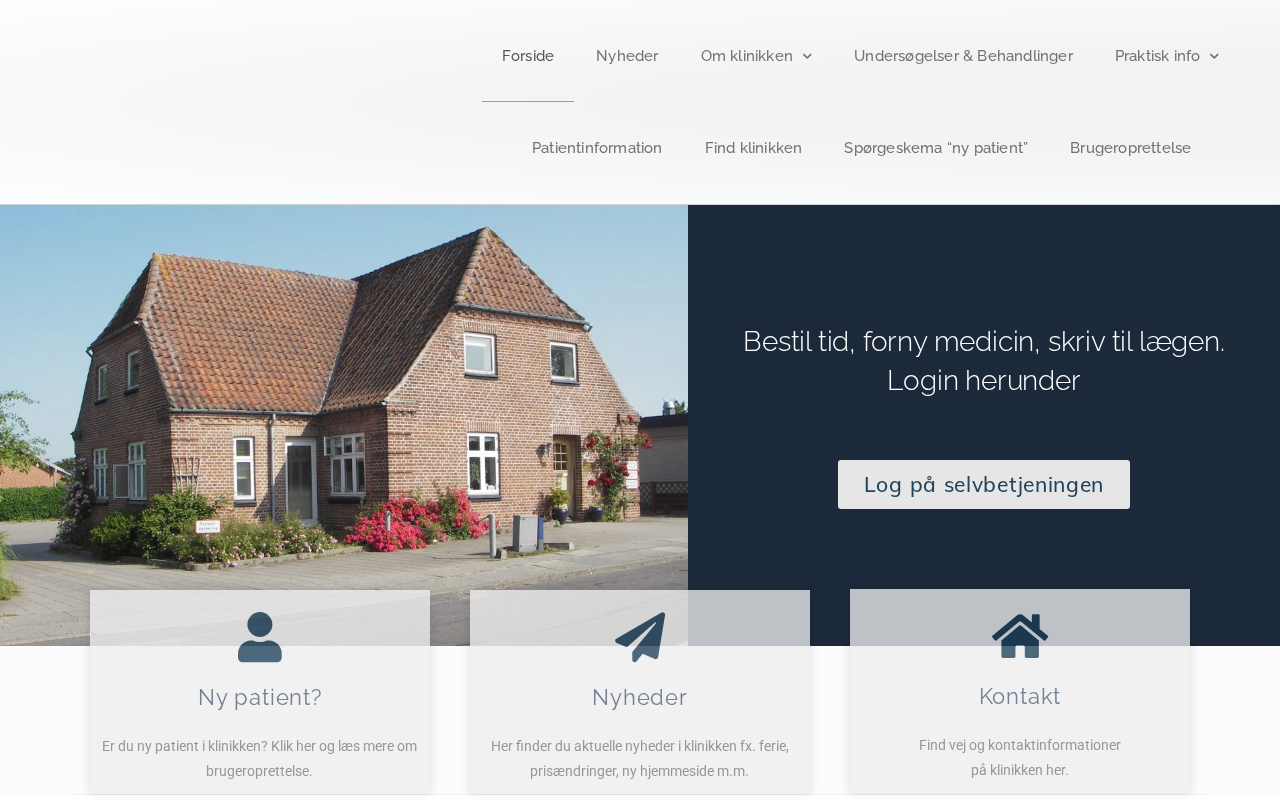Viewport: 1280px width, 800px height.
Task: Select Patientinformation menu item
Action: [597, 148]
